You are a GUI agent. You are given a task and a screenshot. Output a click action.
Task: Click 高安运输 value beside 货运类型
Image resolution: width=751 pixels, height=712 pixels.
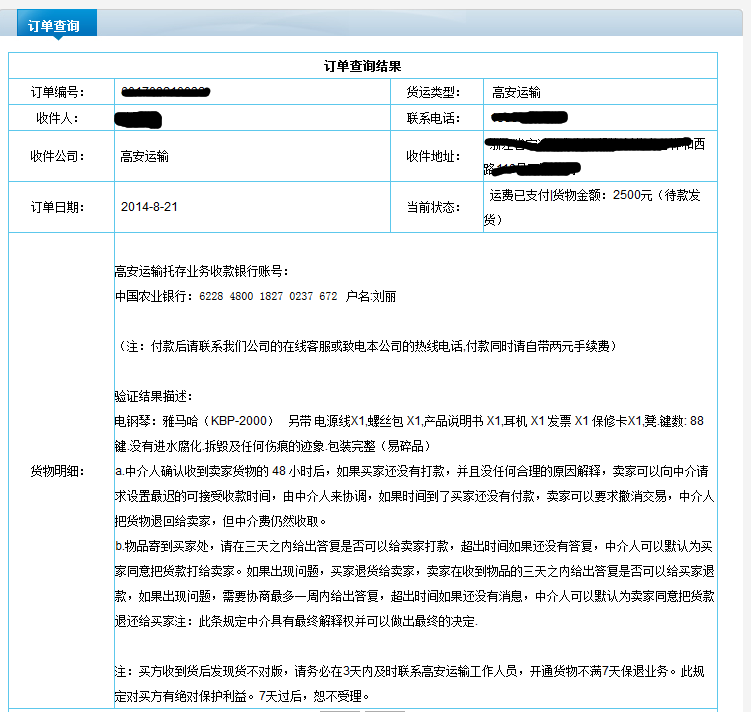[517, 92]
